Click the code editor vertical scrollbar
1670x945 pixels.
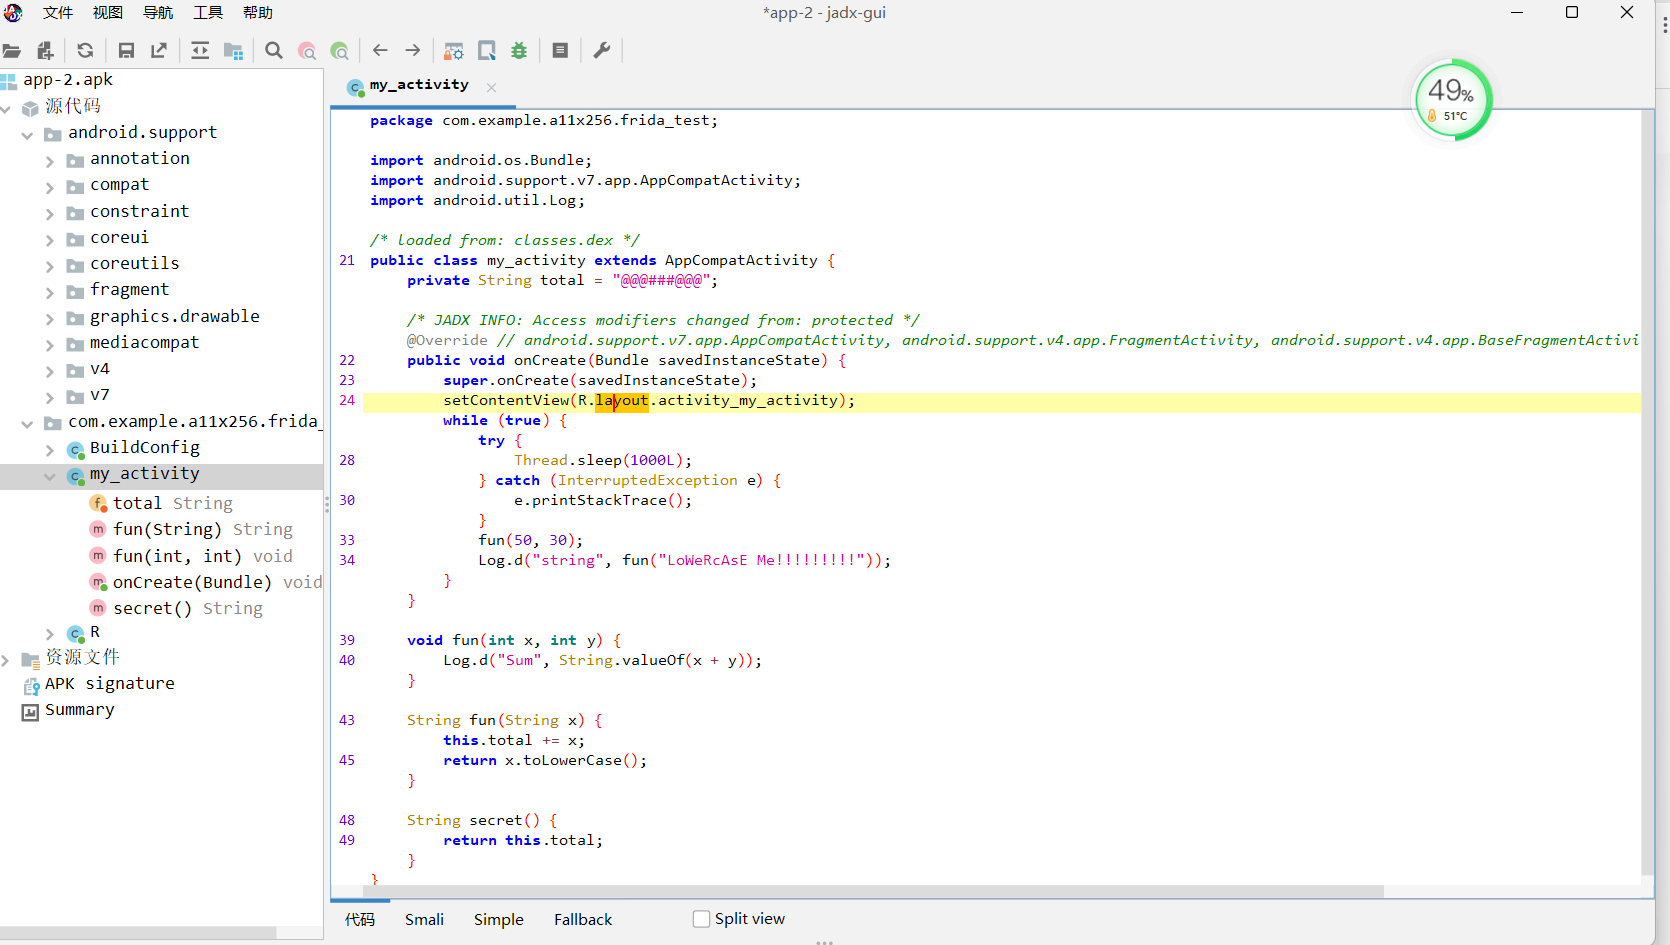point(1647,492)
